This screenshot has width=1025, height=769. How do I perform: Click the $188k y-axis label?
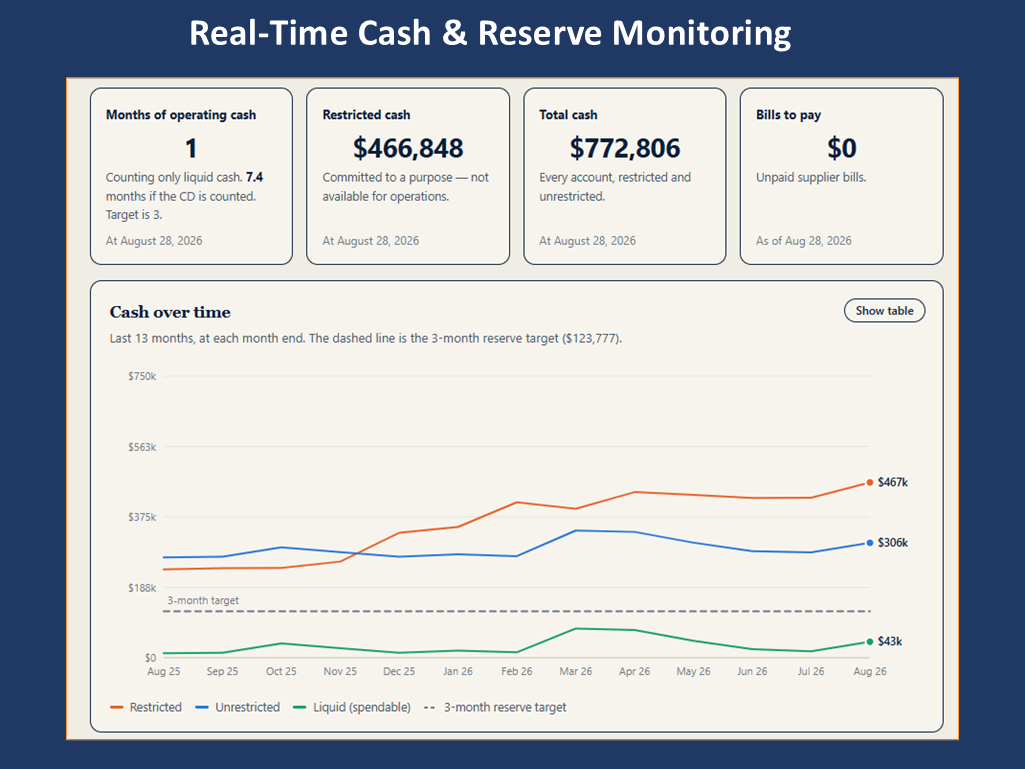point(142,587)
